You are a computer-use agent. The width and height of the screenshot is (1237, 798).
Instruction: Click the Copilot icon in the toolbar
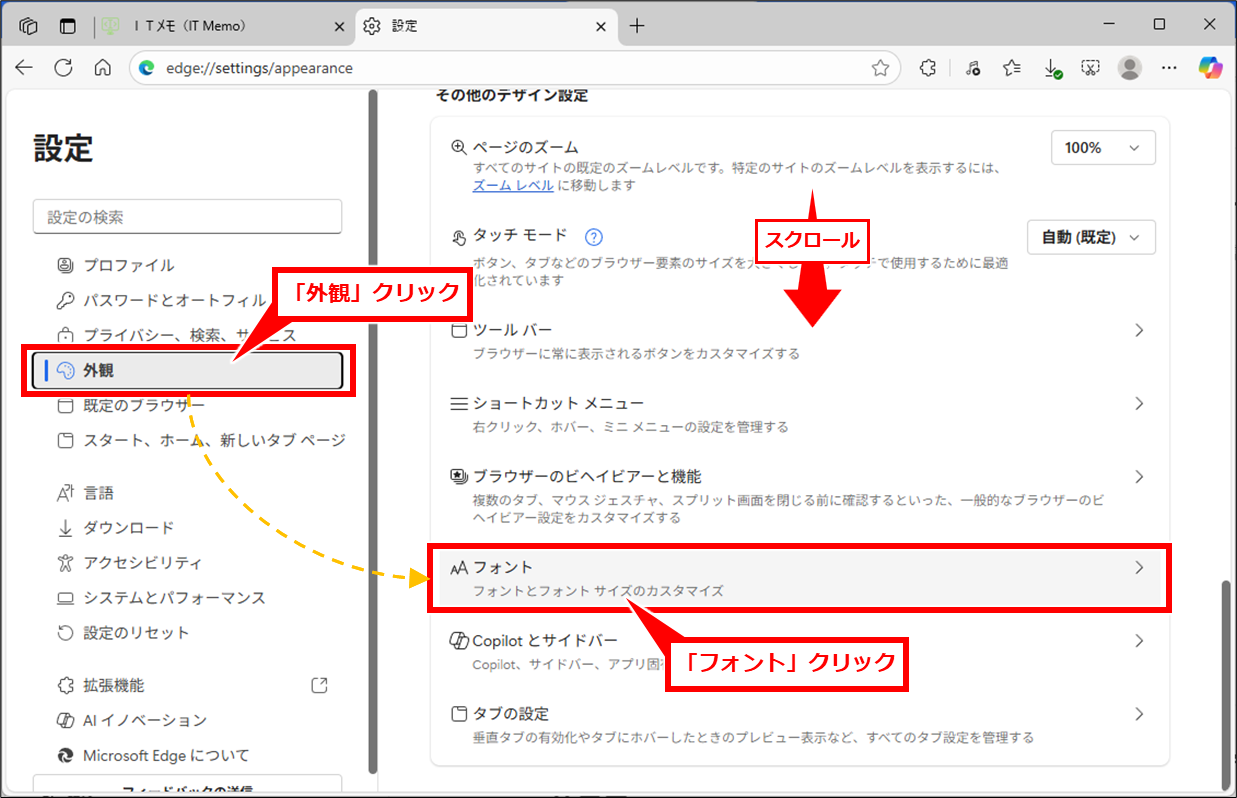coord(1211,68)
